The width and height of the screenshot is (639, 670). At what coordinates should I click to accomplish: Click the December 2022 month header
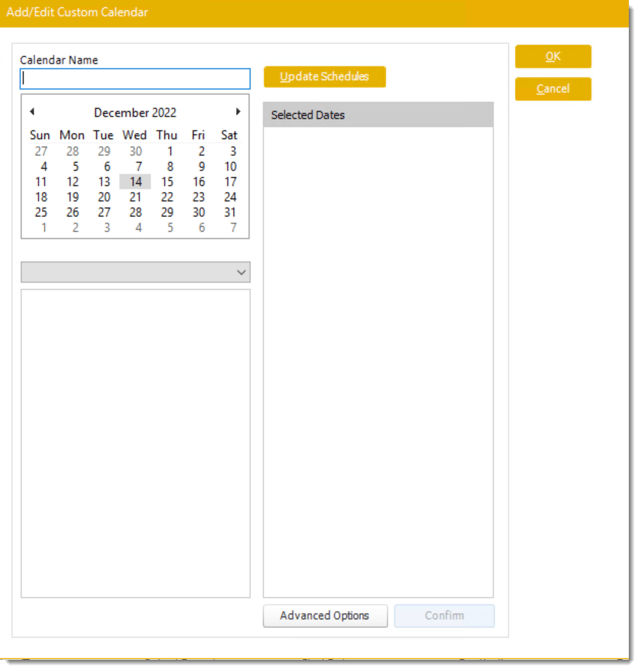coord(135,113)
